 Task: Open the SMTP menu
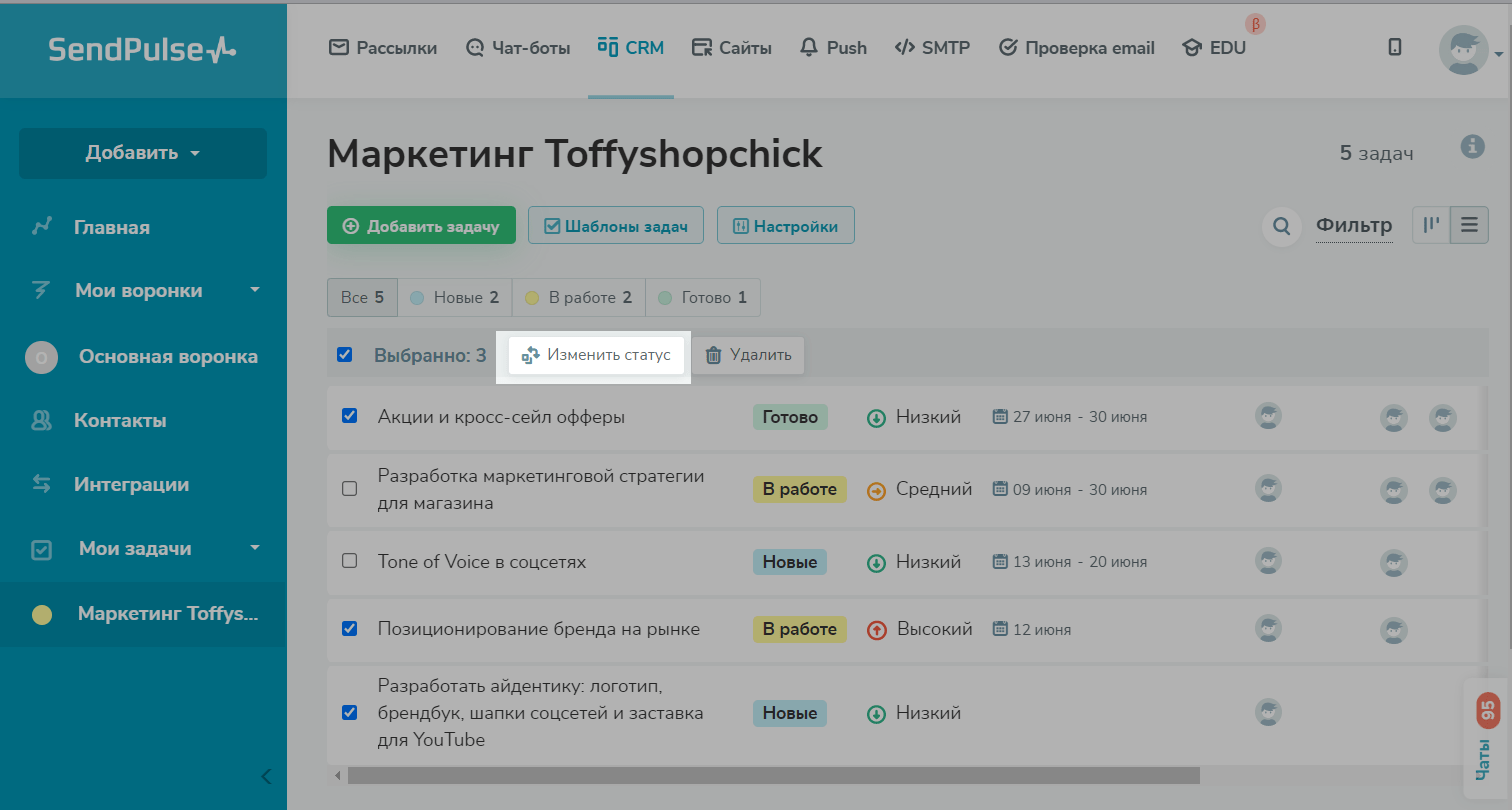pos(932,47)
